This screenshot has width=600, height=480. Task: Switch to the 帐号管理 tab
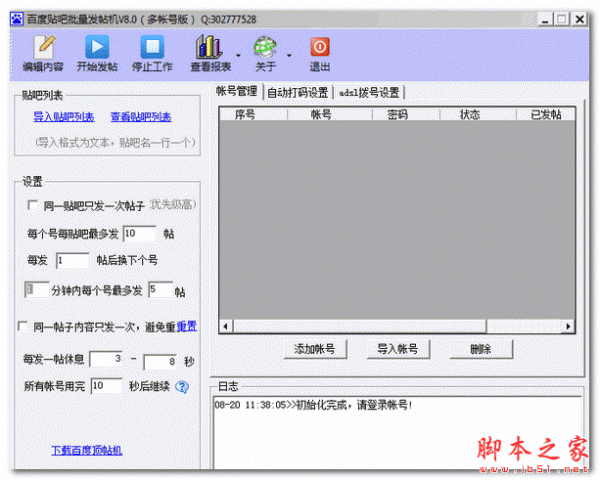point(237,91)
